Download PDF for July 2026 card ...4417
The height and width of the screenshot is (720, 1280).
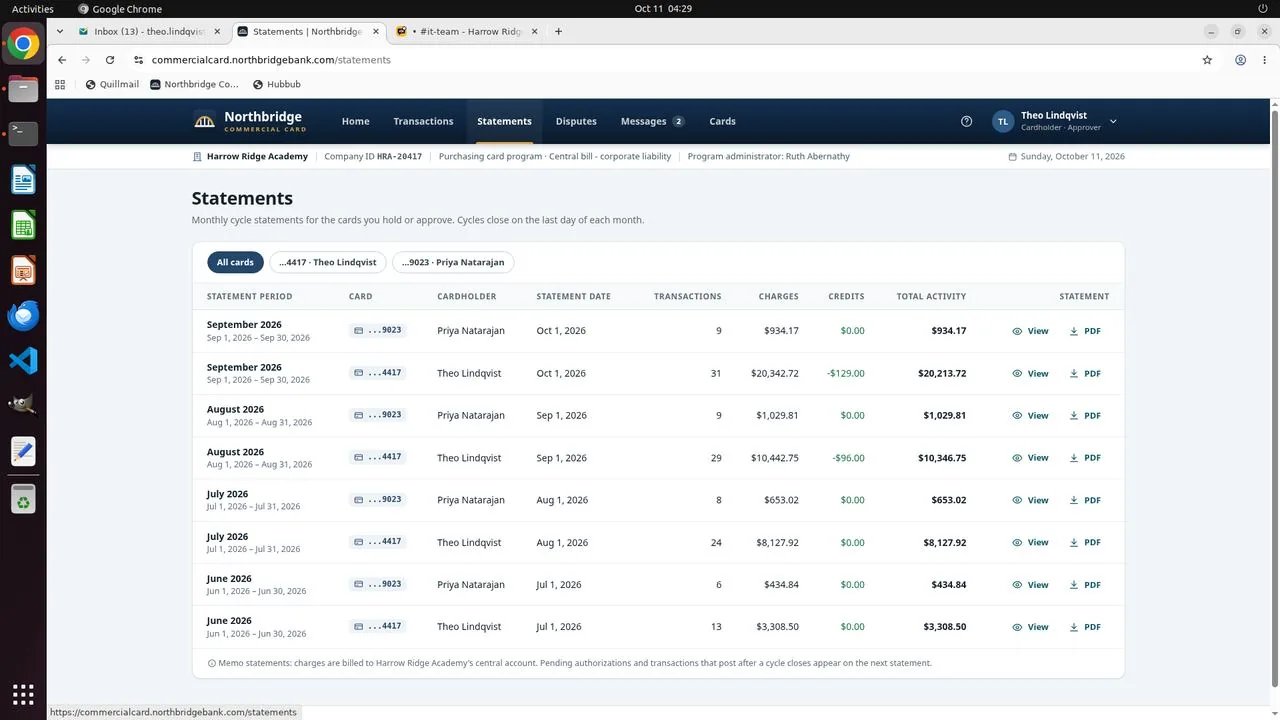[x=1085, y=542]
